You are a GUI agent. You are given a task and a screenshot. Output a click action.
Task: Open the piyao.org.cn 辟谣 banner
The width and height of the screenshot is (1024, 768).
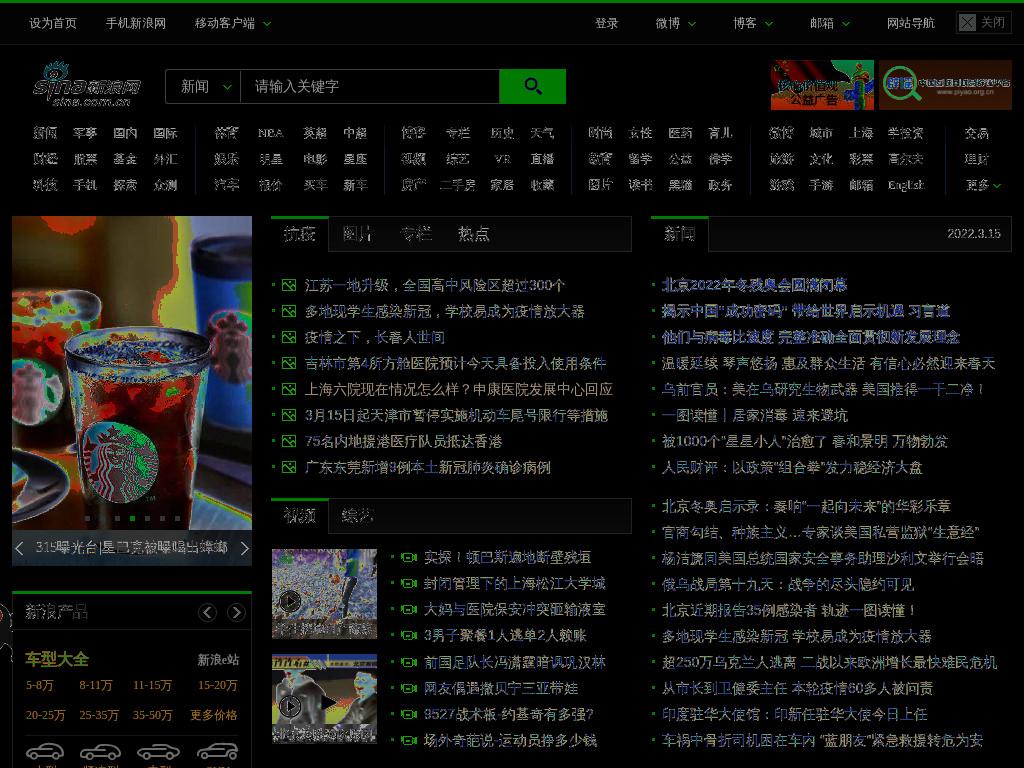tap(945, 85)
